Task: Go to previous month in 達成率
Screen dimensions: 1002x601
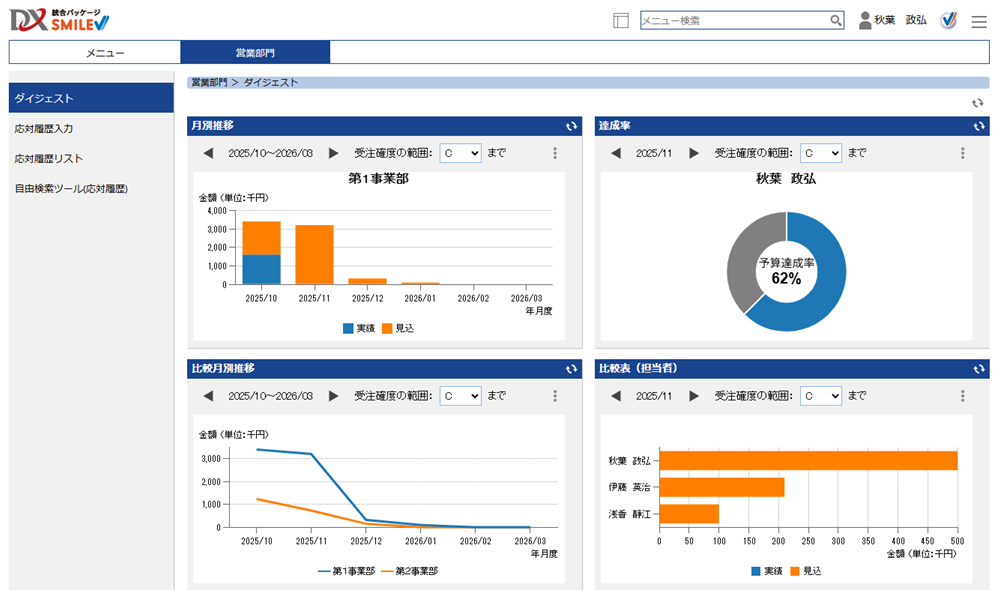Action: [616, 153]
